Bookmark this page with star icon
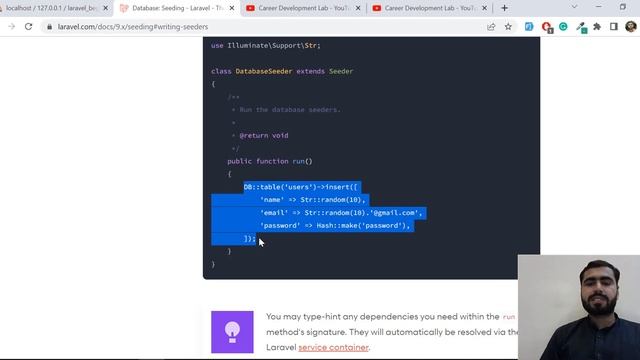The image size is (640, 360). pyautogui.click(x=508, y=27)
